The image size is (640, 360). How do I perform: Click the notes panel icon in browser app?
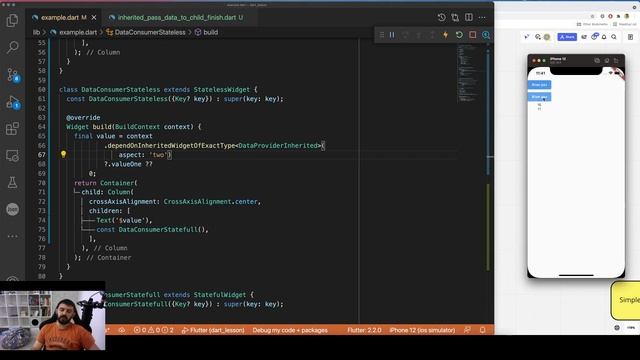point(631,37)
